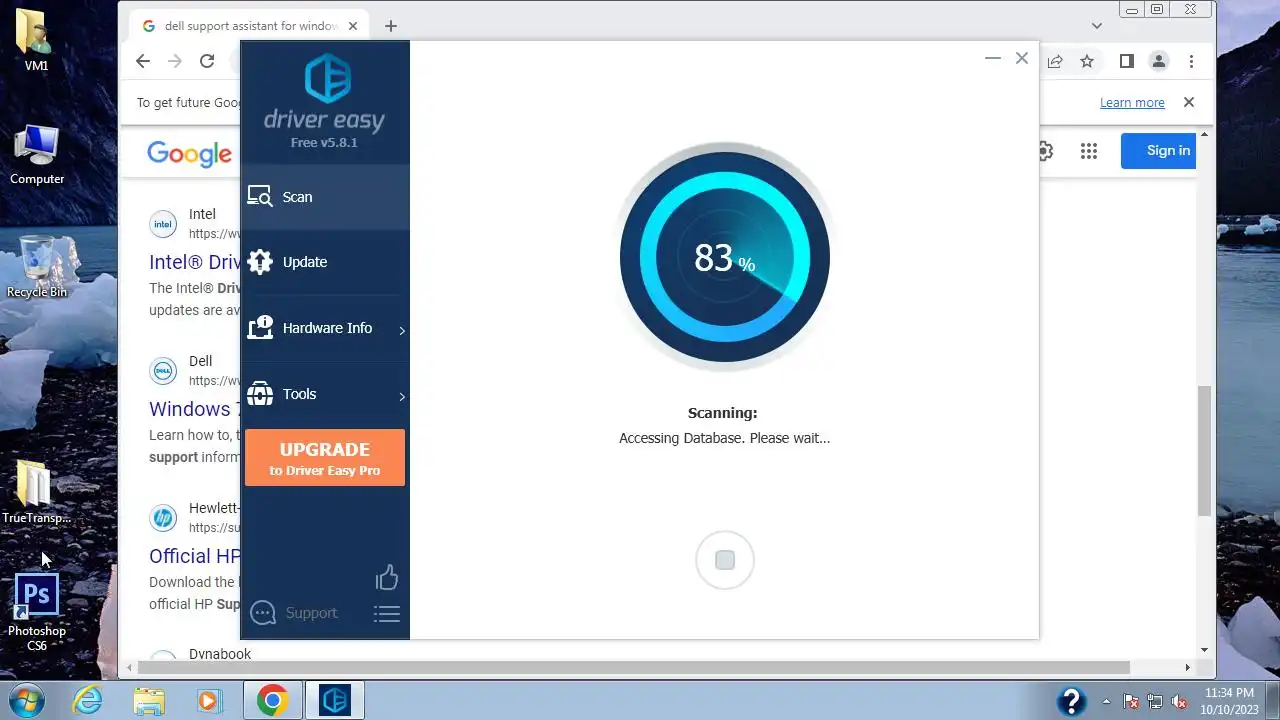Click the Google Sign in button

point(1158,151)
